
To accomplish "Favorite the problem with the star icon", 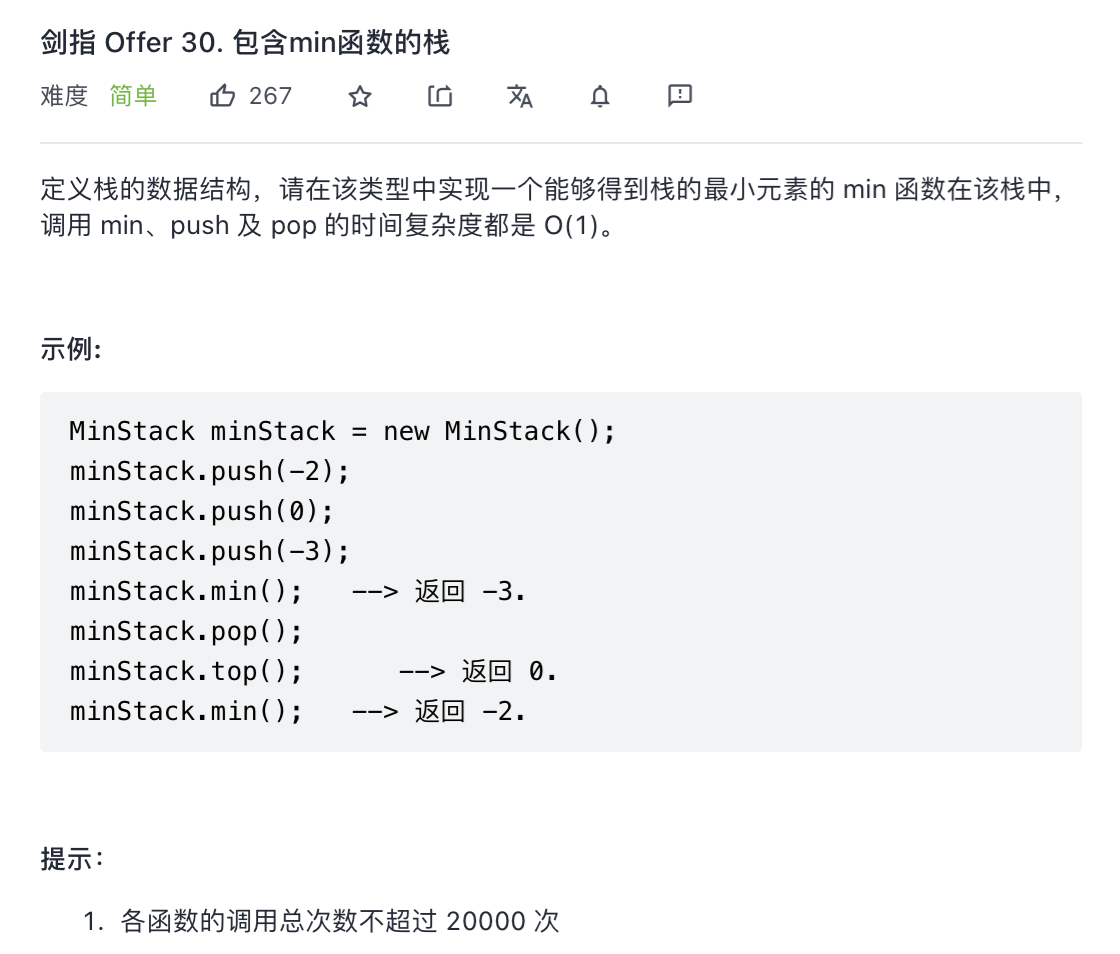I will click(x=360, y=96).
